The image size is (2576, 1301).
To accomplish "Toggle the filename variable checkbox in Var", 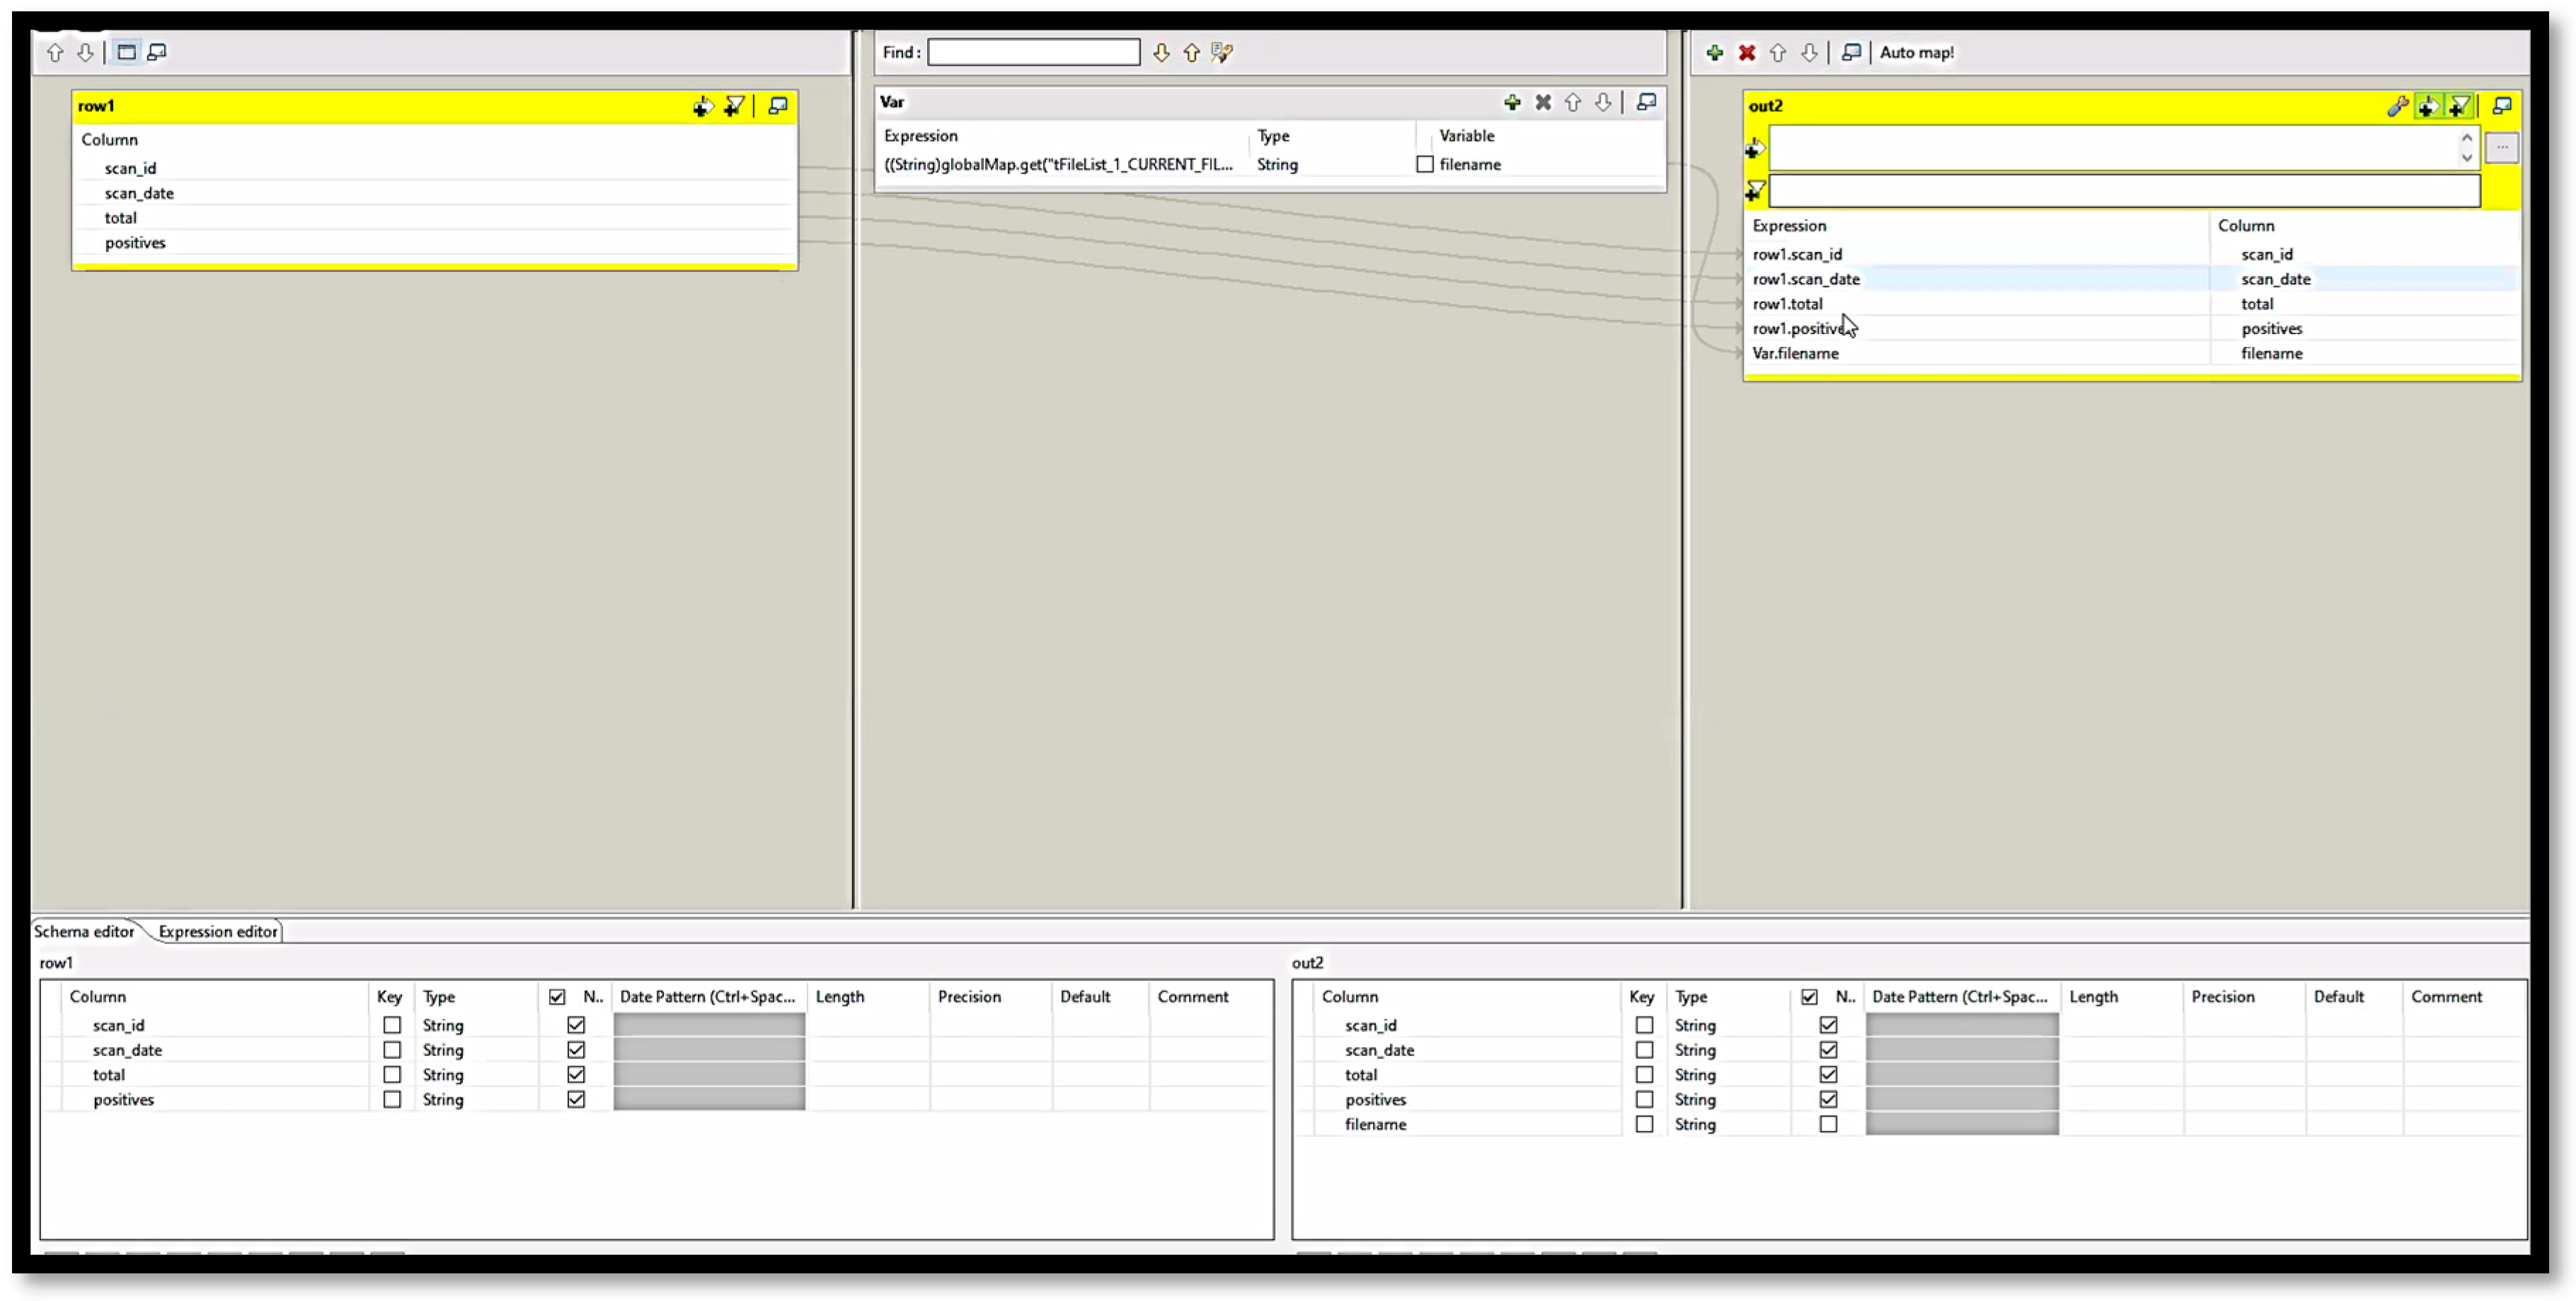I will pos(1425,165).
